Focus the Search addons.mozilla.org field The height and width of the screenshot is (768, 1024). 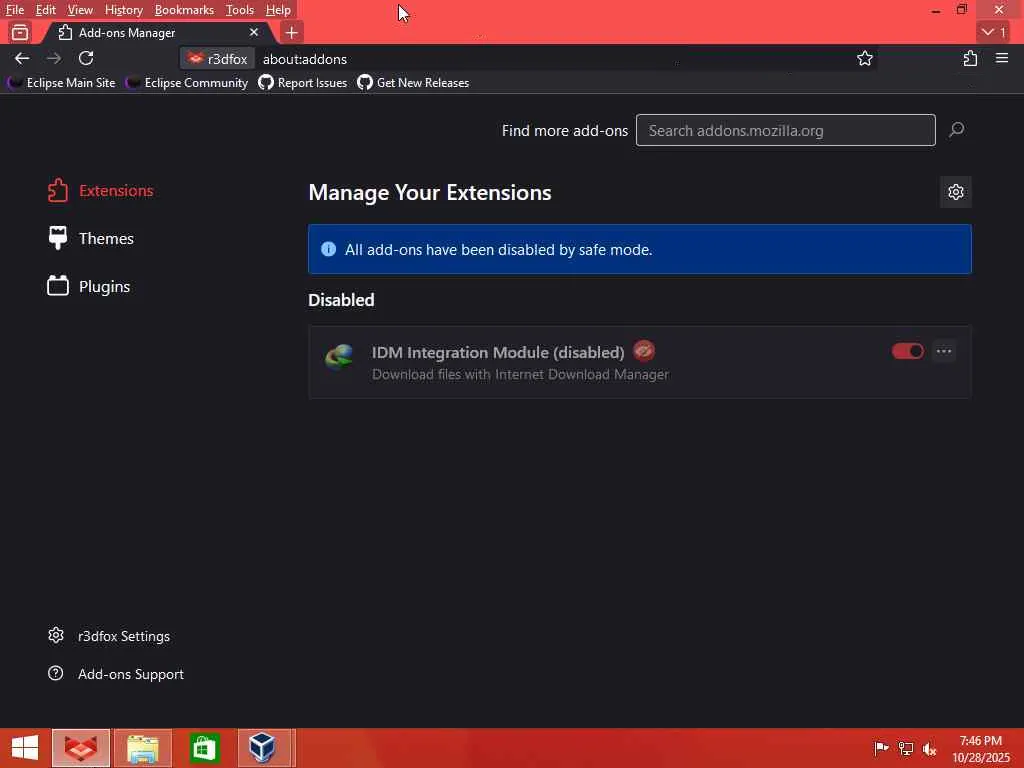786,130
